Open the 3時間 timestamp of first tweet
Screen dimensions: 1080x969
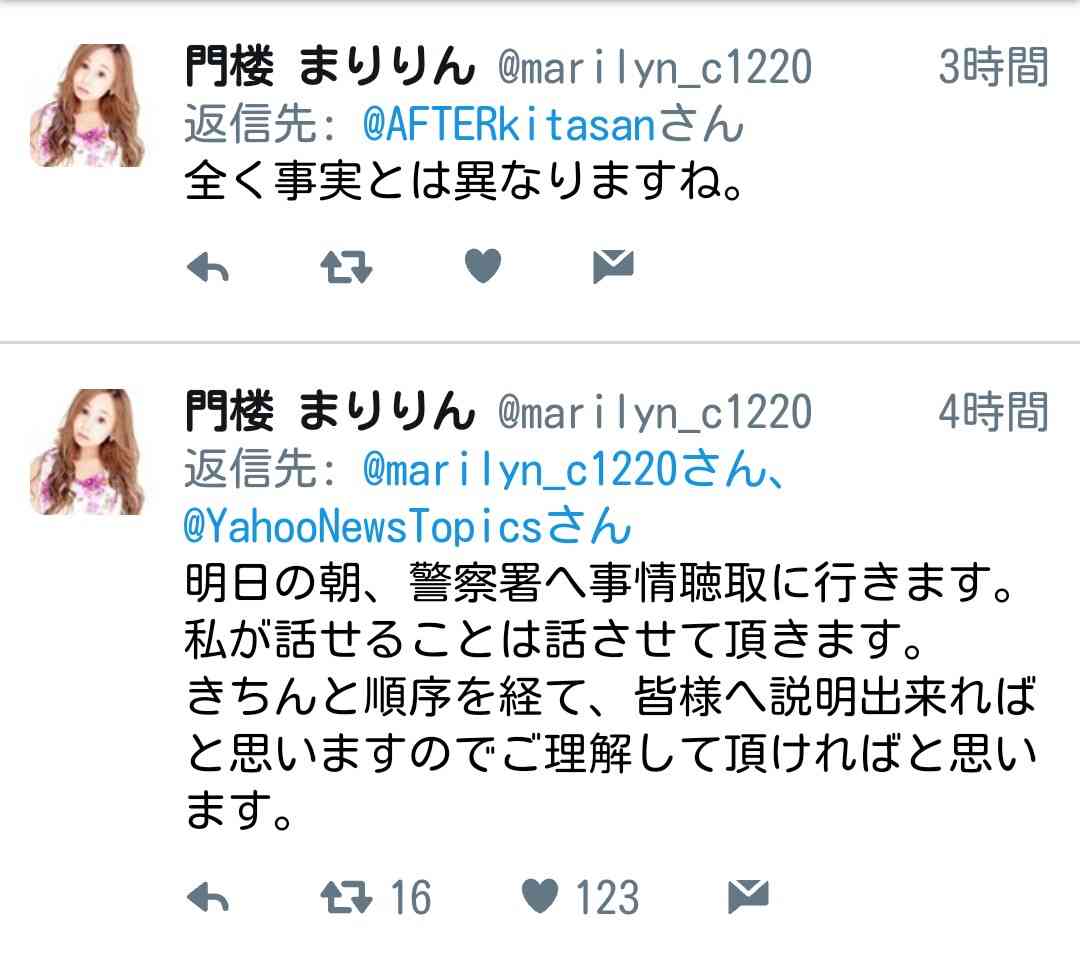[993, 67]
